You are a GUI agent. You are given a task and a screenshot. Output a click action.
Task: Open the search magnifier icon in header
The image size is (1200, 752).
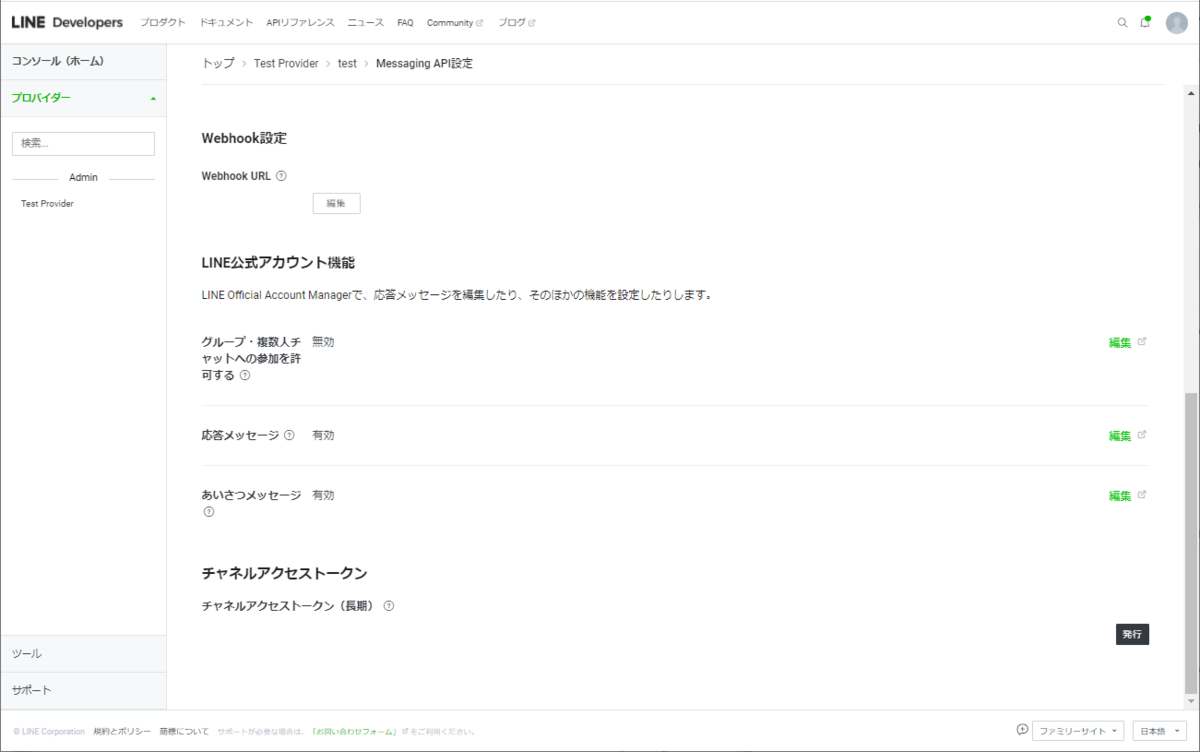point(1122,22)
